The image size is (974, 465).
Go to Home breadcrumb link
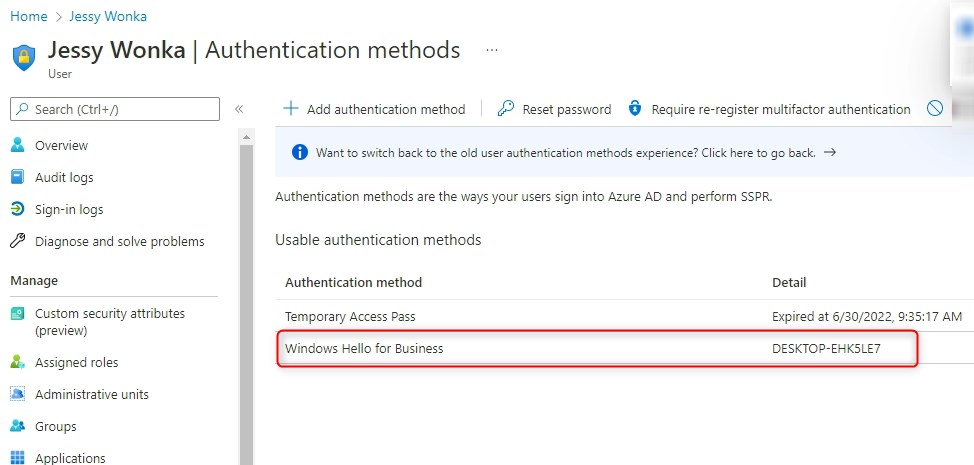point(28,17)
